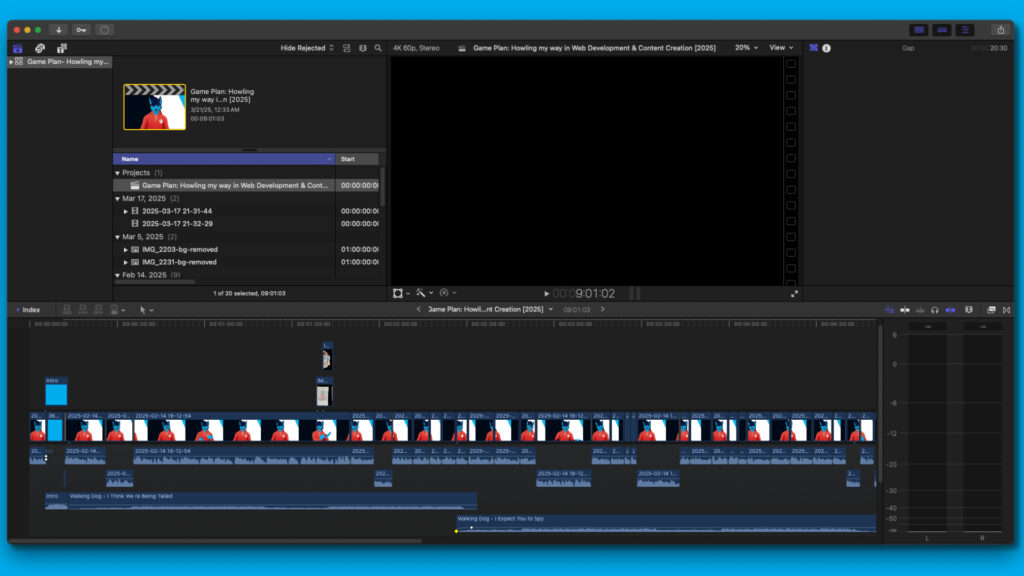Collapse the Mar 17, 2025 group
The image size is (1024, 576).
(118, 199)
